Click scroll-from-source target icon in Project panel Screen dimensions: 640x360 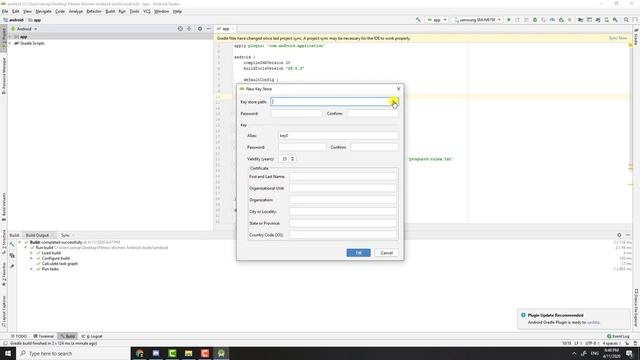tap(180, 29)
